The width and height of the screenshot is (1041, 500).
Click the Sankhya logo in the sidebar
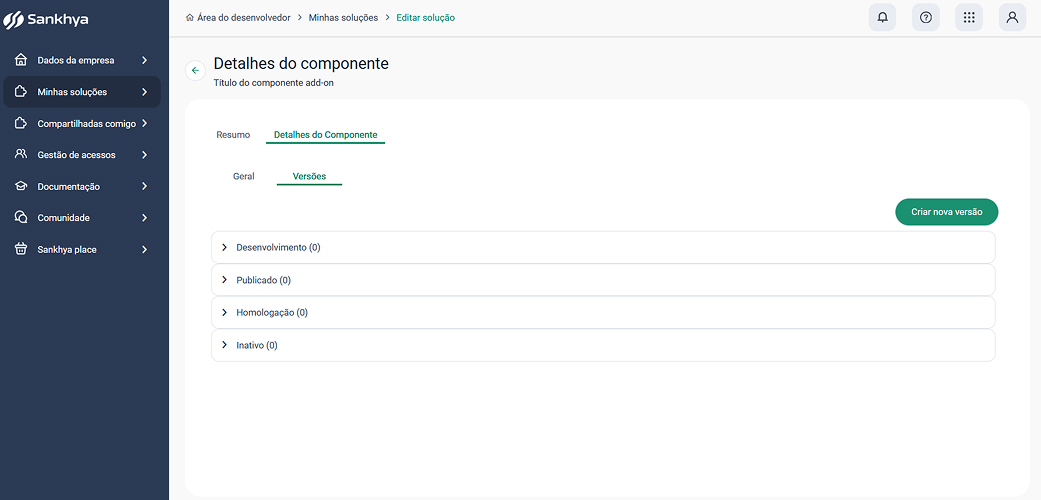pos(46,20)
